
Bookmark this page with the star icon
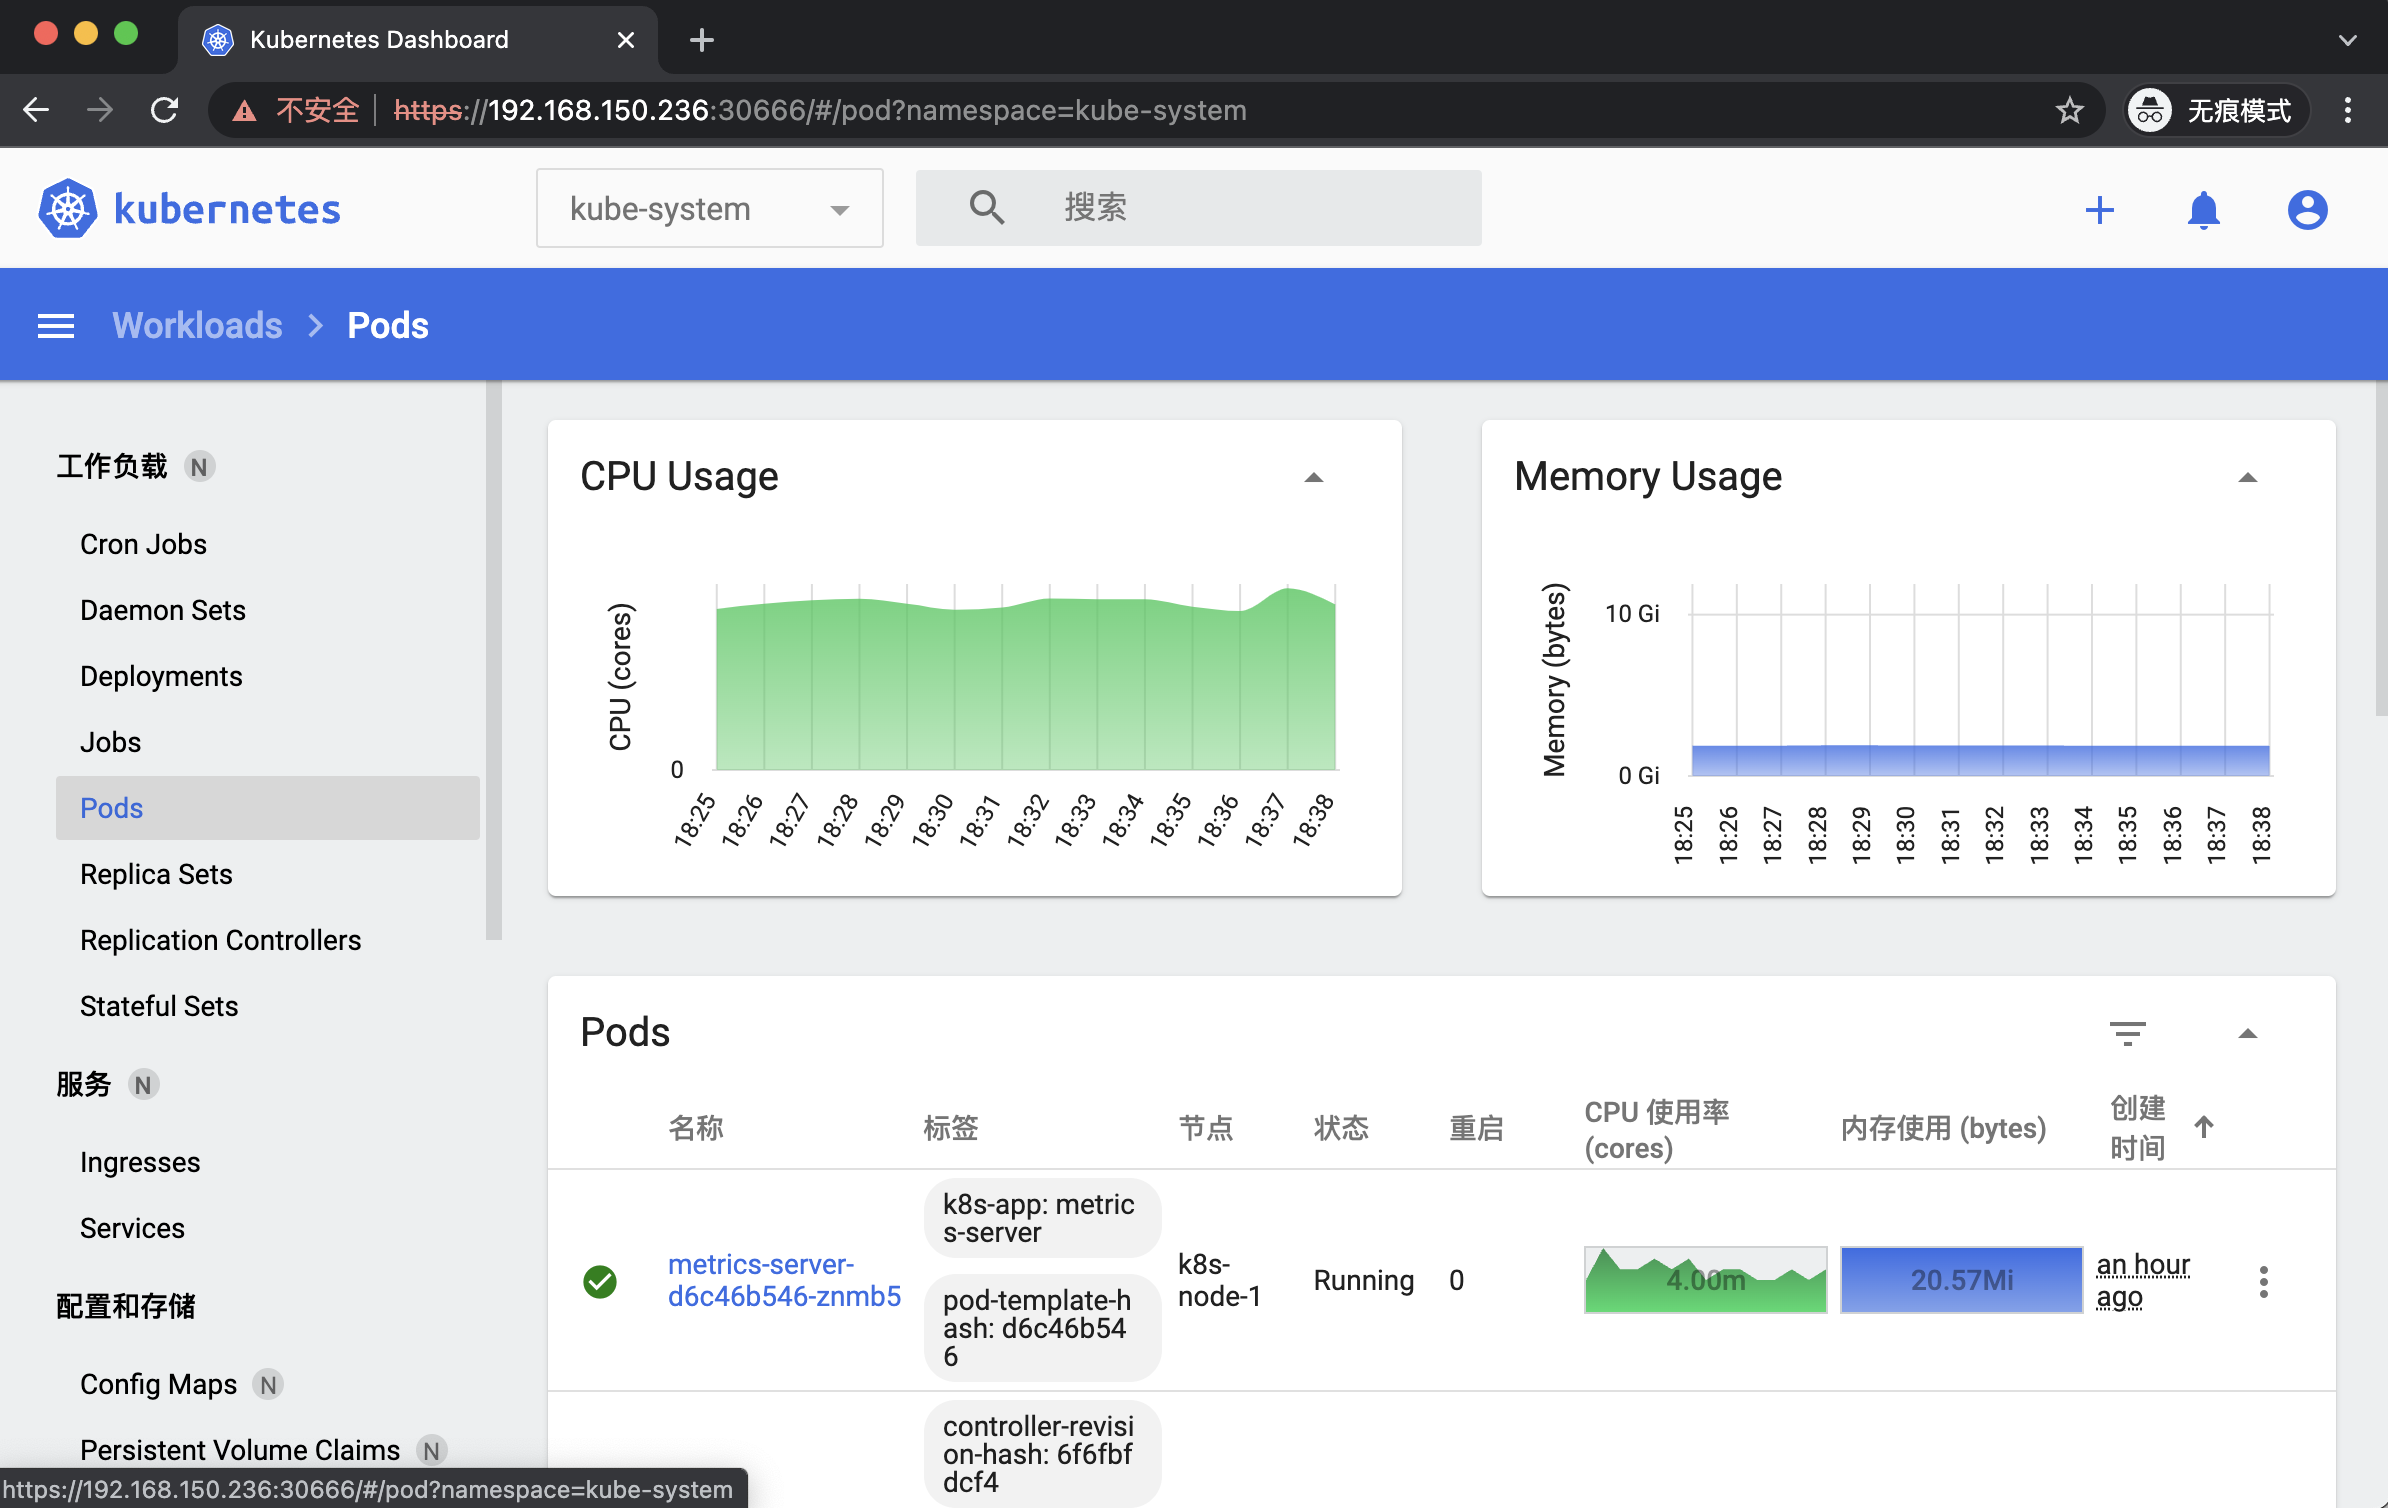[2070, 110]
